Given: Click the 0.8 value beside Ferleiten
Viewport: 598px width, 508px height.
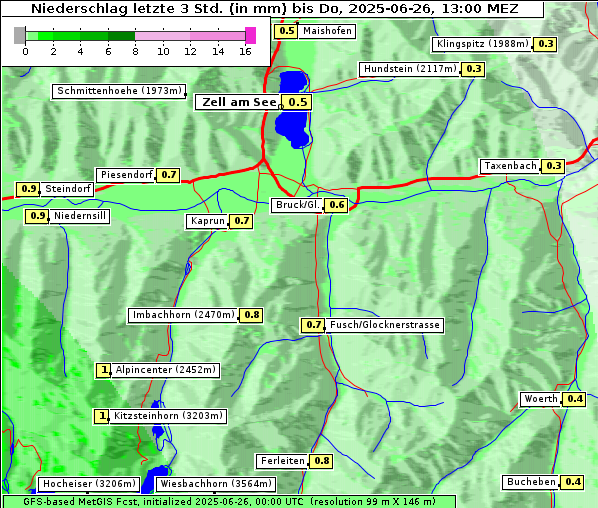Looking at the screenshot, I should 321,461.
